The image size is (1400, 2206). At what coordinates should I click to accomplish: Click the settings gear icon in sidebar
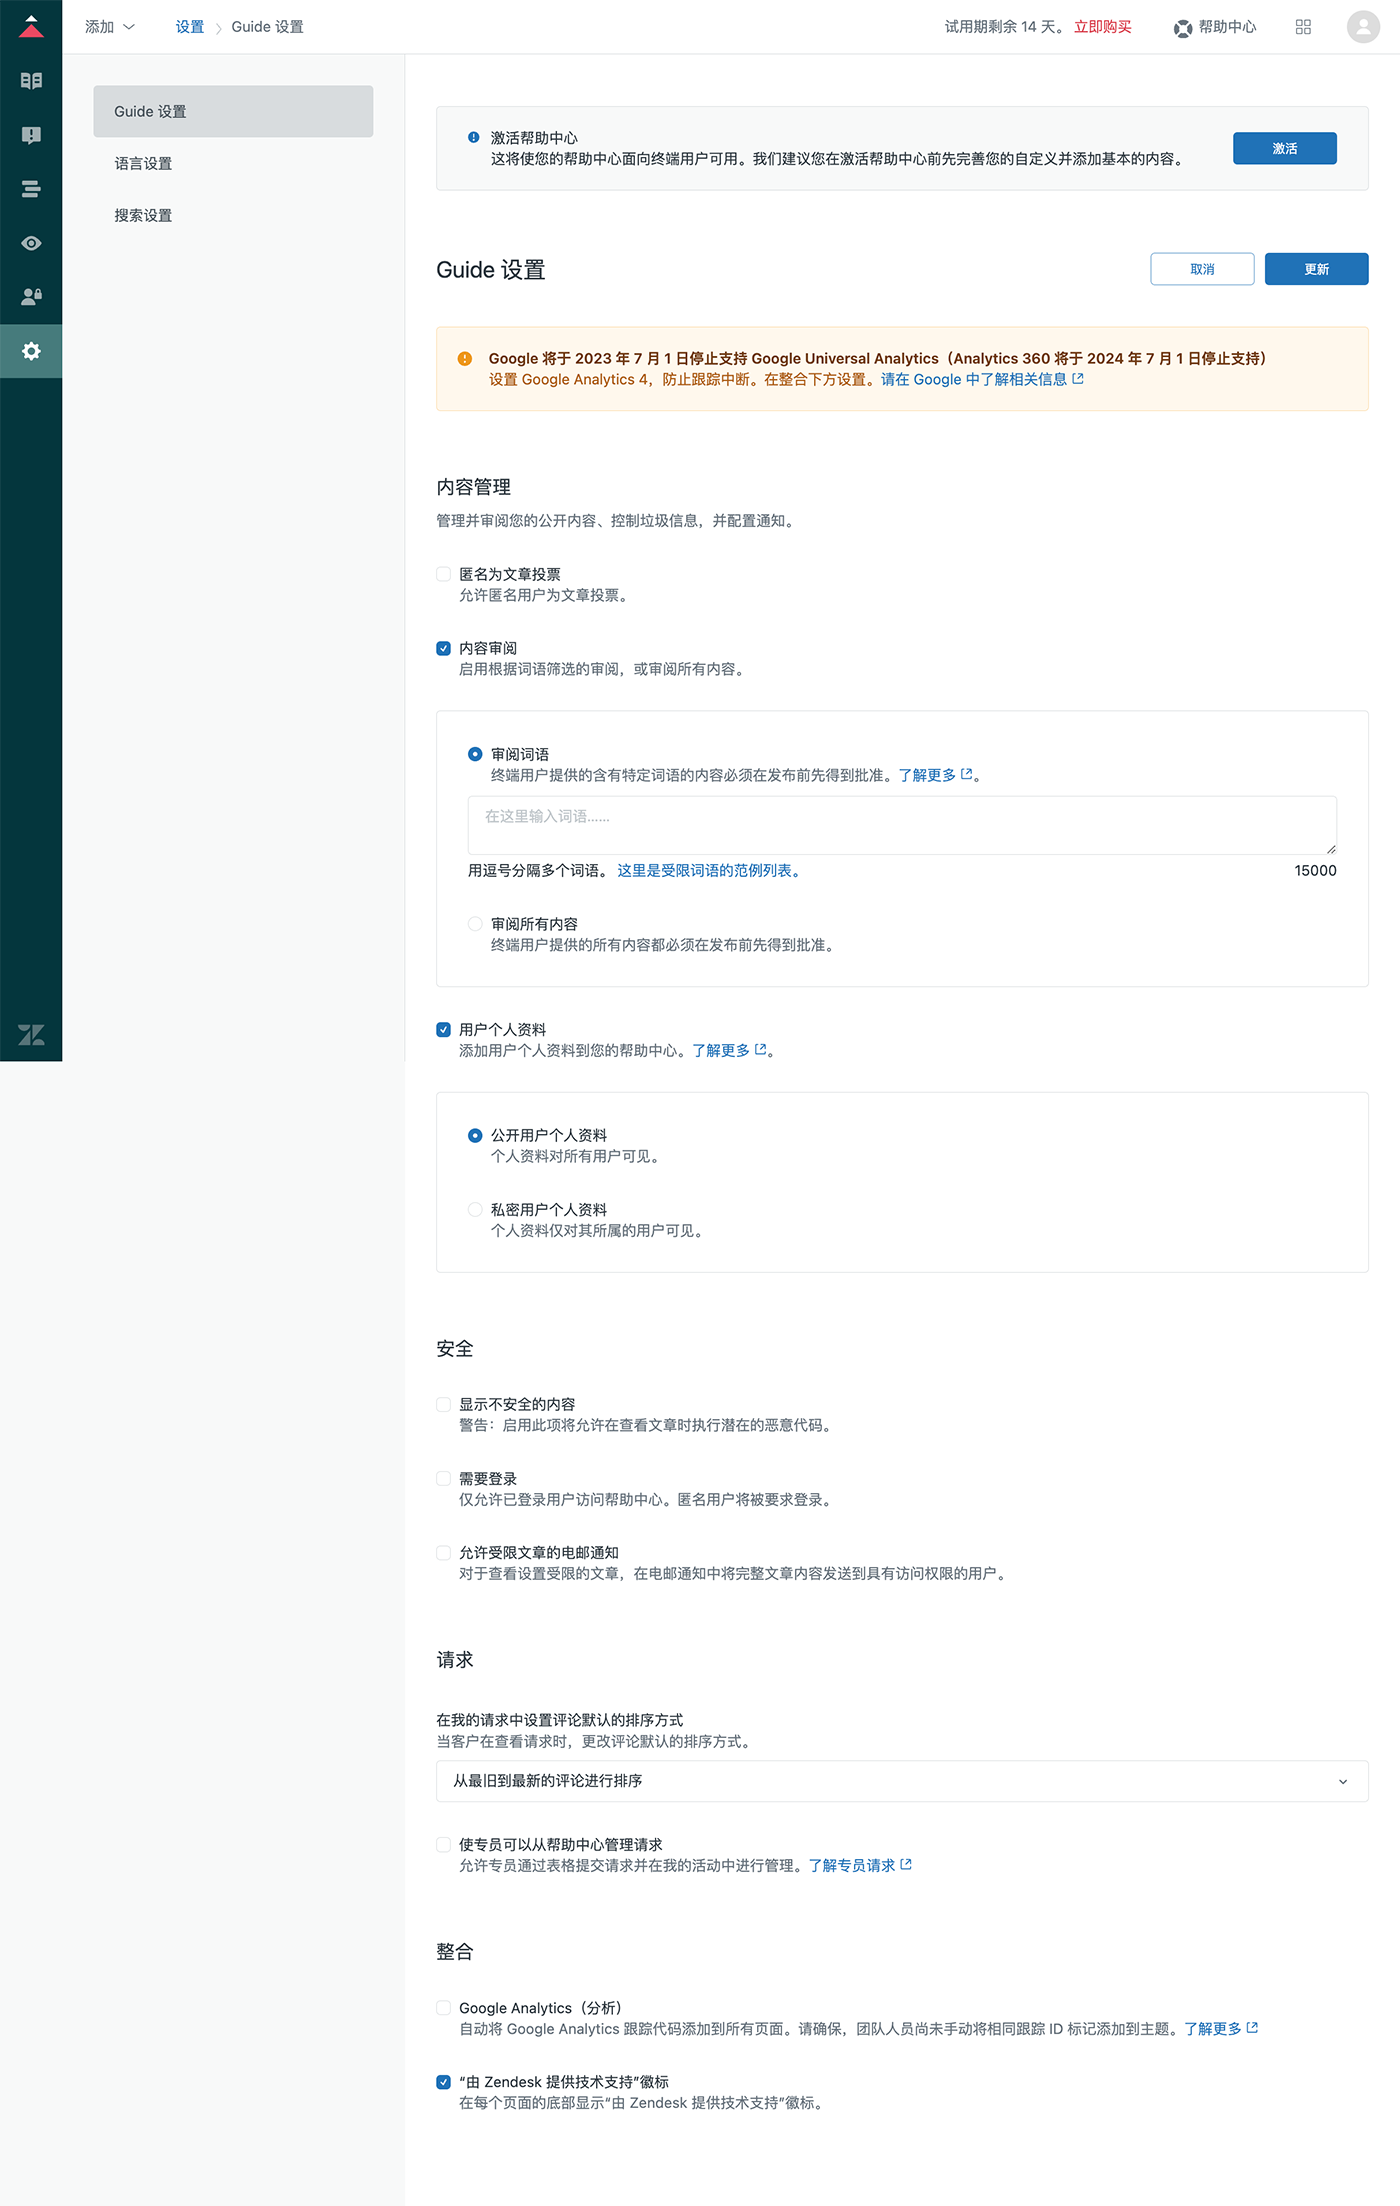[31, 351]
